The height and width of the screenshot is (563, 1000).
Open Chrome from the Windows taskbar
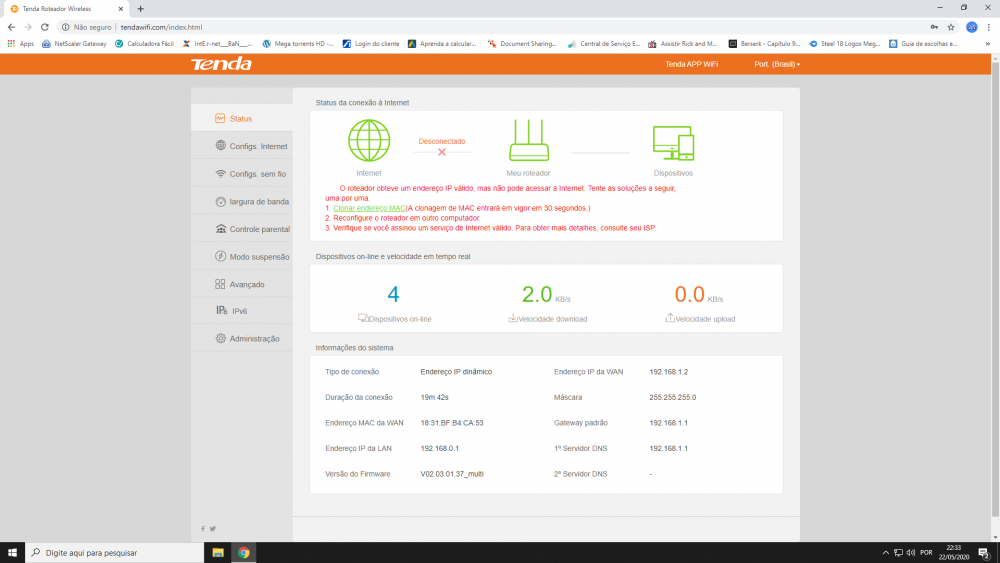[244, 552]
